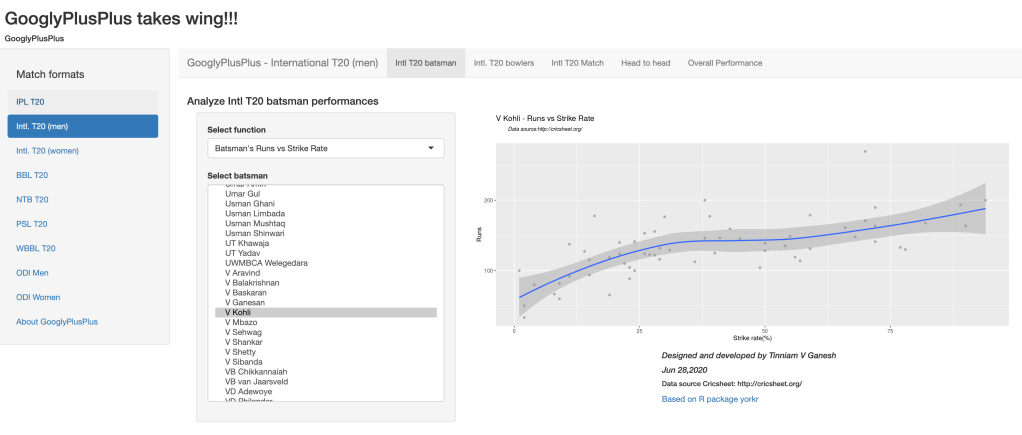This screenshot has height=435, width=1022.
Task: Open ODI Men format
Action: point(35,272)
